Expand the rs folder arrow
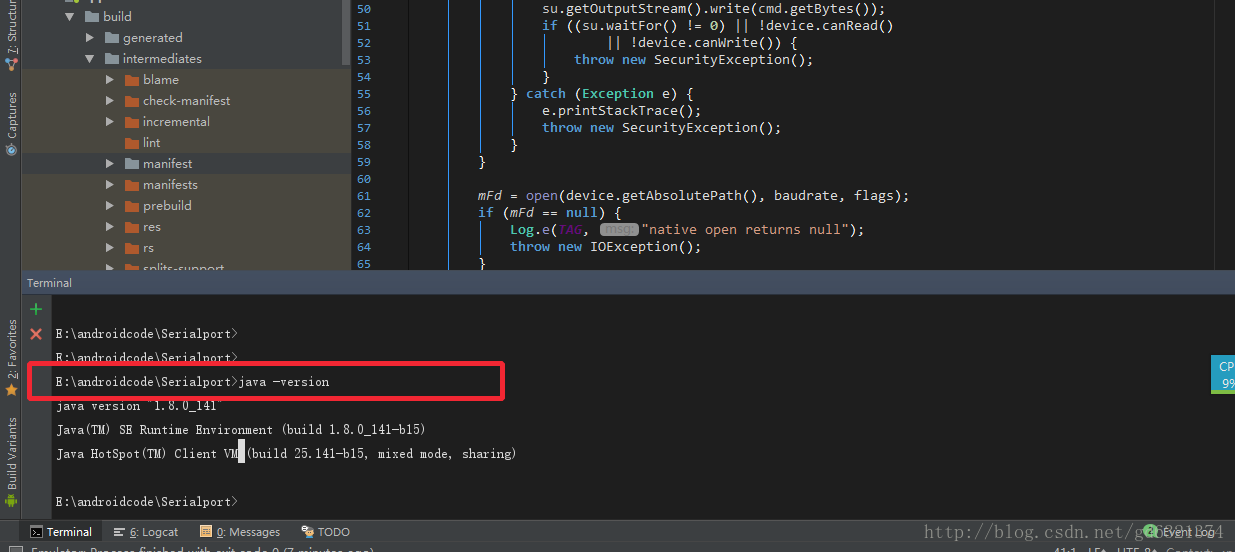Image resolution: width=1235 pixels, height=552 pixels. tap(110, 248)
